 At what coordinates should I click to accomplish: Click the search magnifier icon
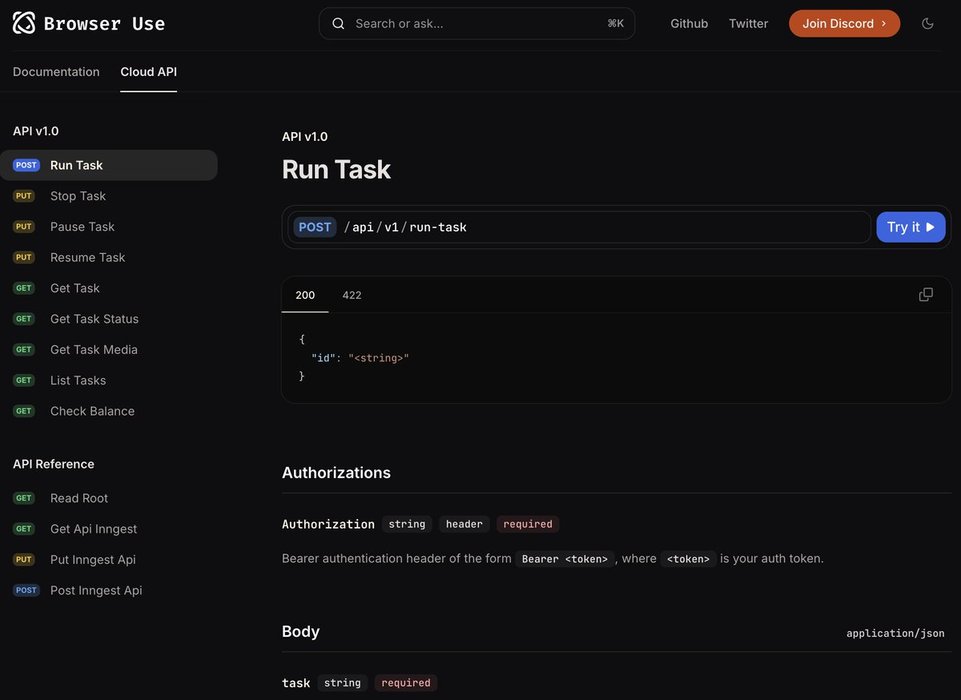tap(338, 23)
